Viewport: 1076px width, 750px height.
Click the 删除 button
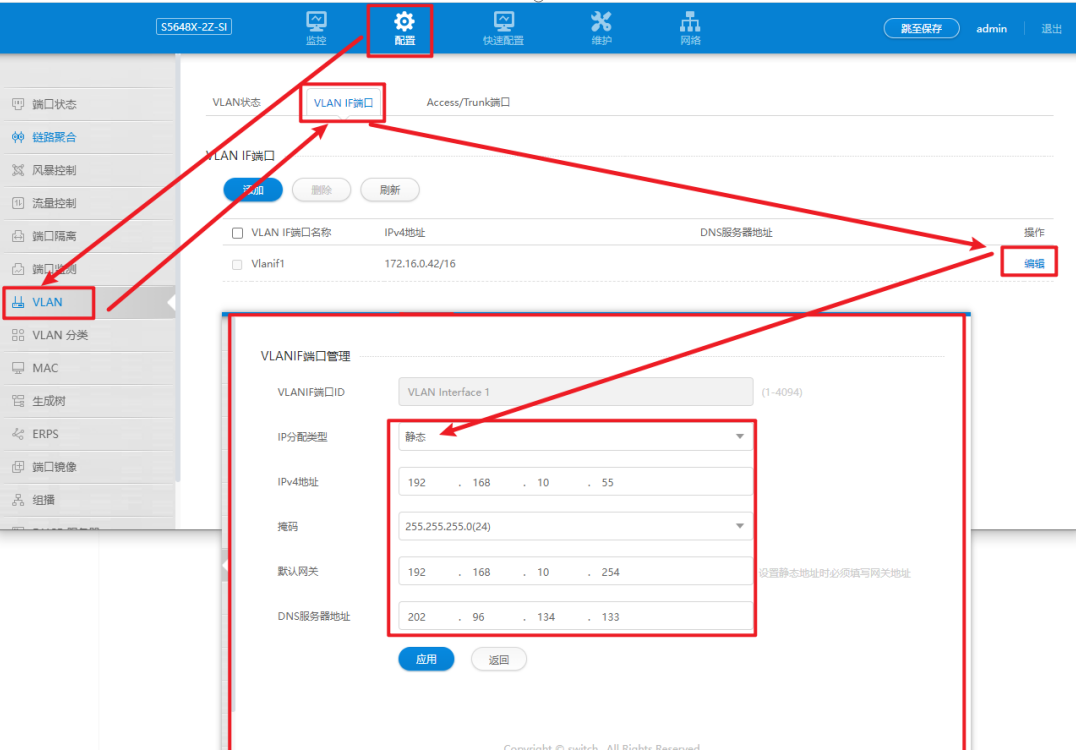[321, 190]
